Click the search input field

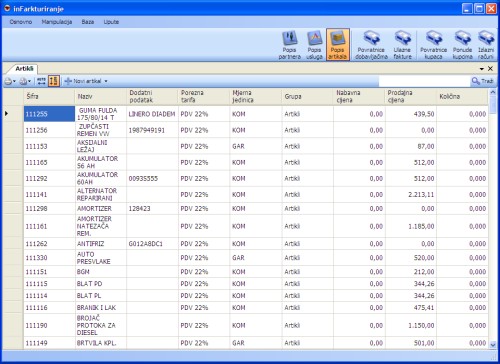pos(424,81)
